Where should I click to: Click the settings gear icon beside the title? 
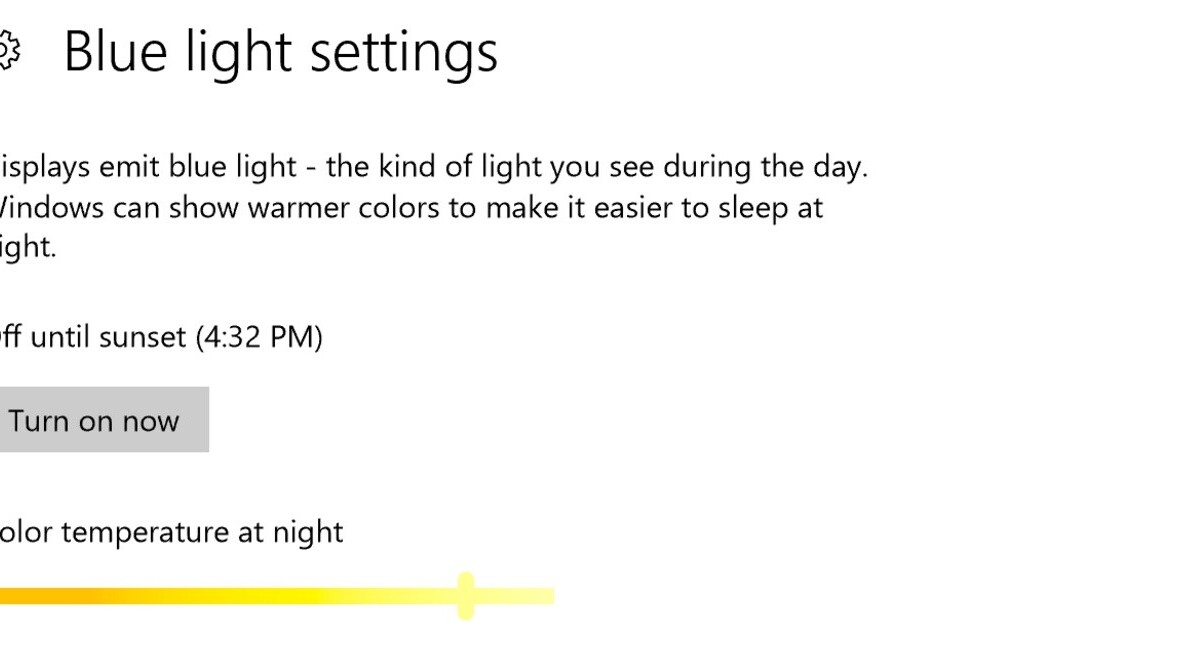tap(8, 50)
